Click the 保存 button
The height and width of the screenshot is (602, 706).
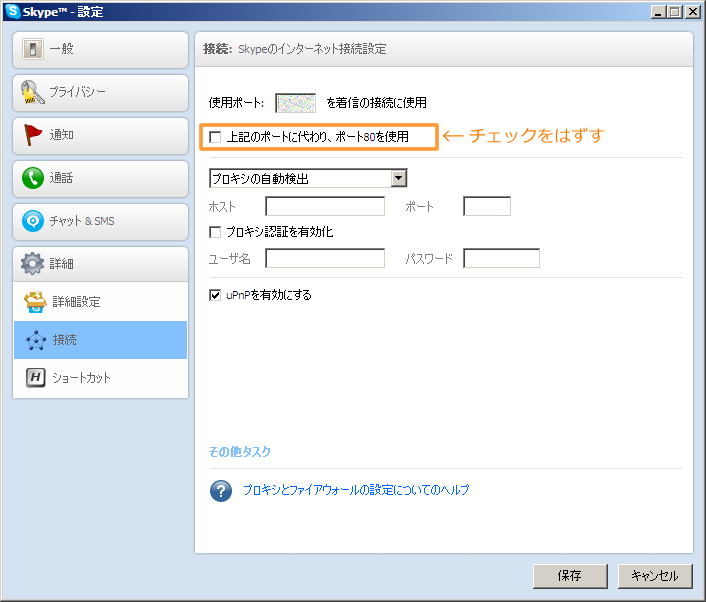point(570,576)
